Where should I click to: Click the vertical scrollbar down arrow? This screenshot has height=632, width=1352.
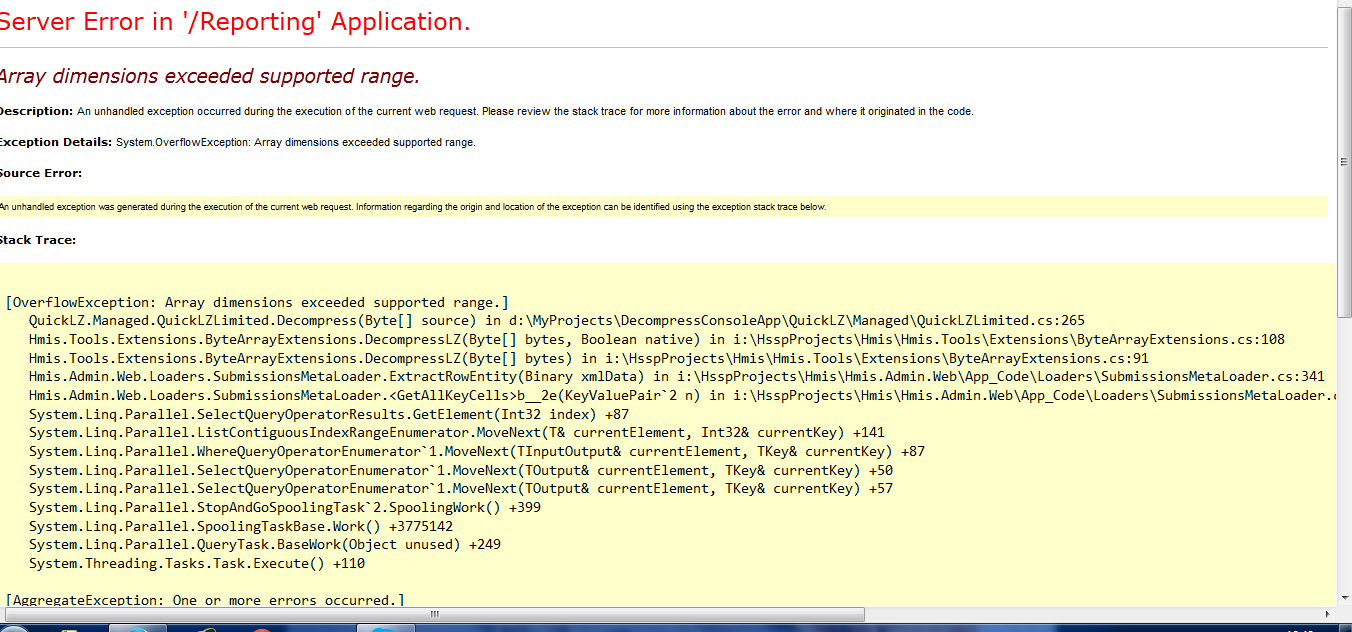click(1344, 597)
